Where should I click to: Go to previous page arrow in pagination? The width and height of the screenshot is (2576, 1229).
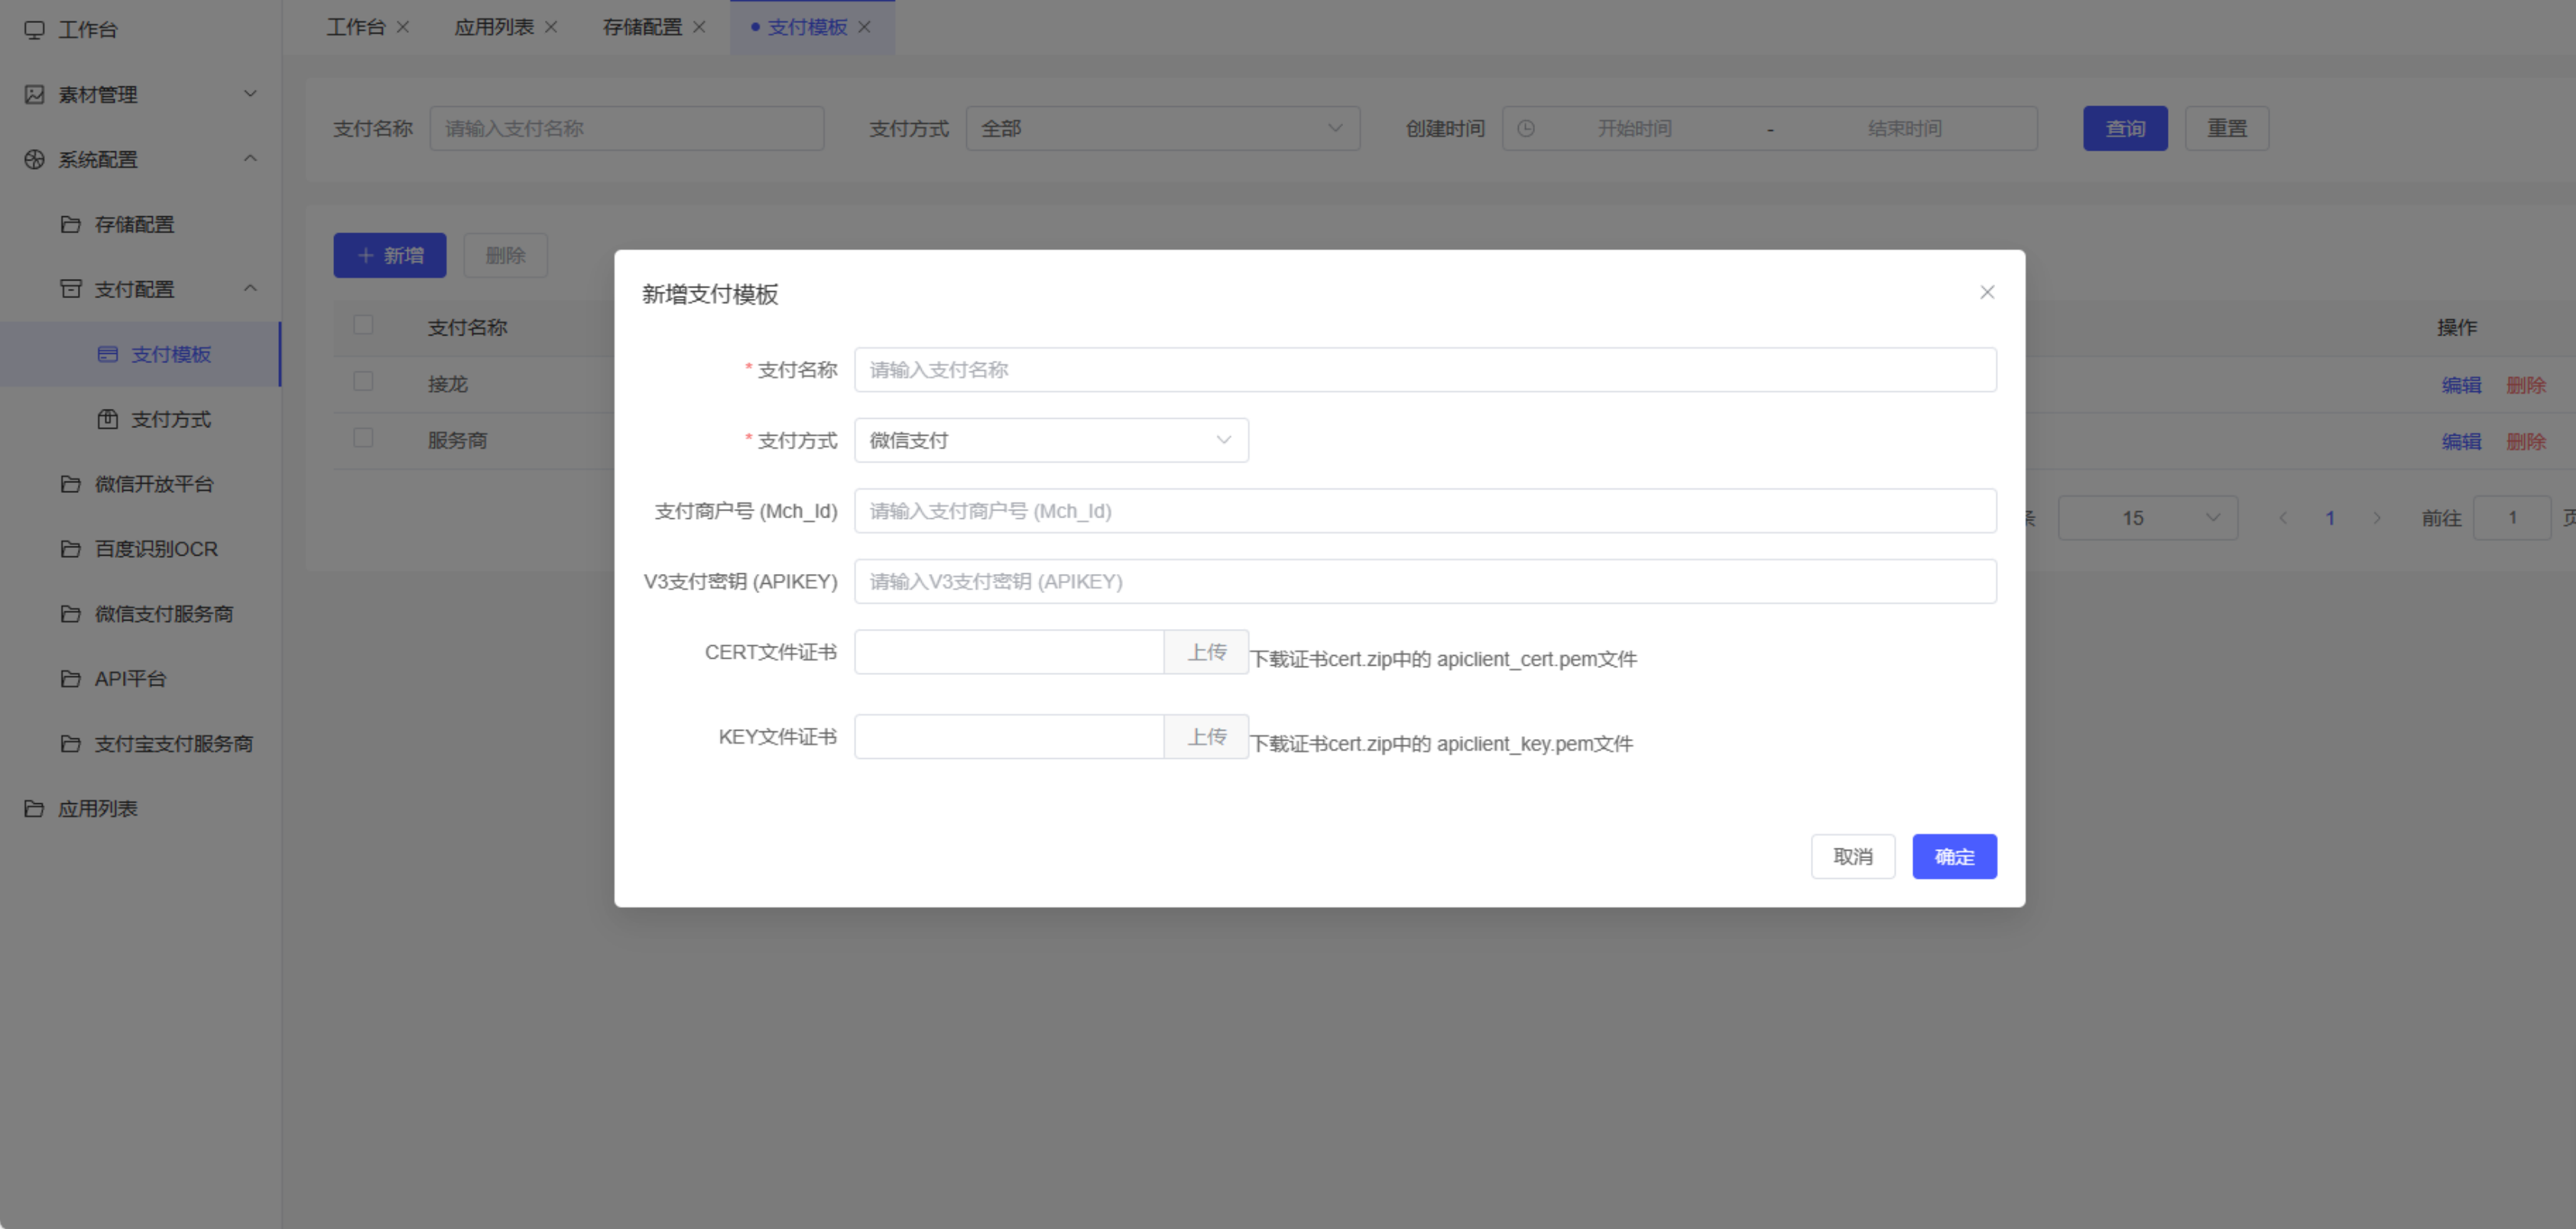point(2283,518)
